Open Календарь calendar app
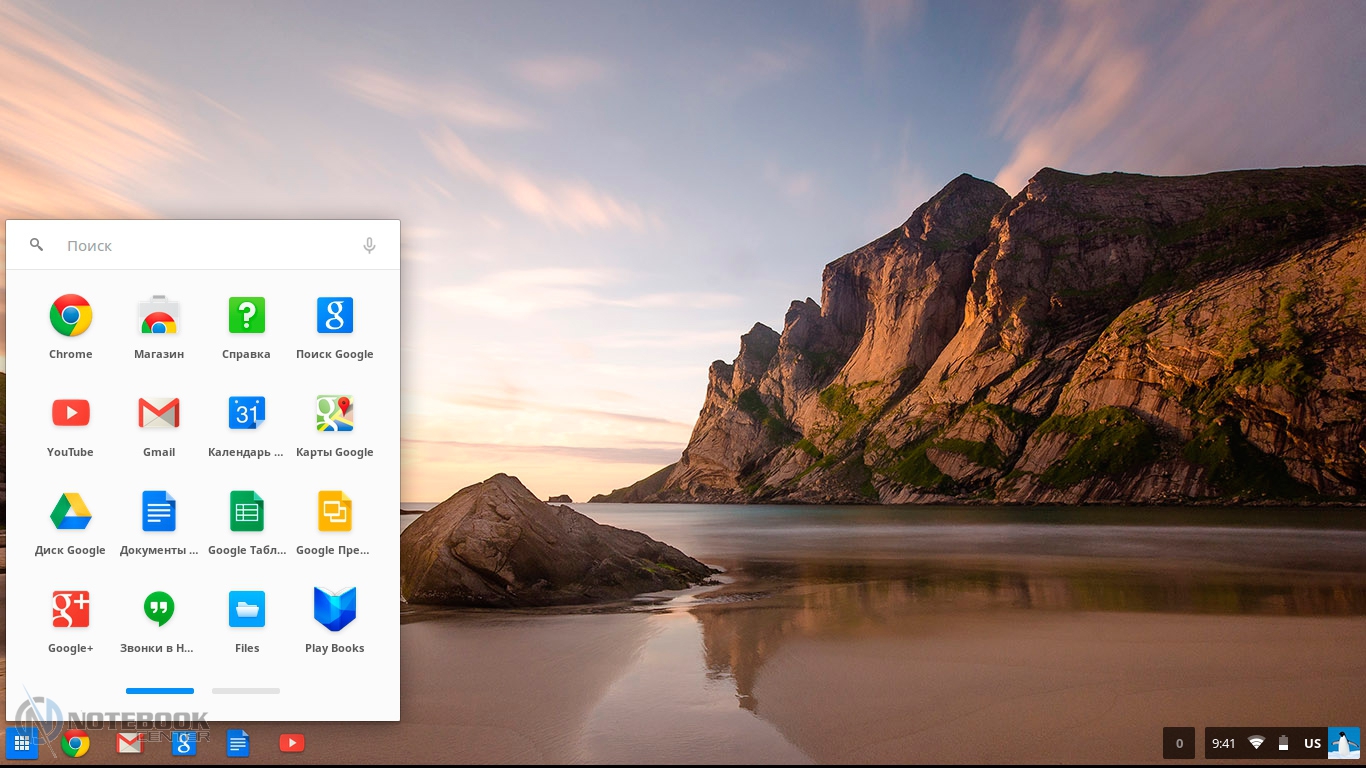 coord(247,414)
